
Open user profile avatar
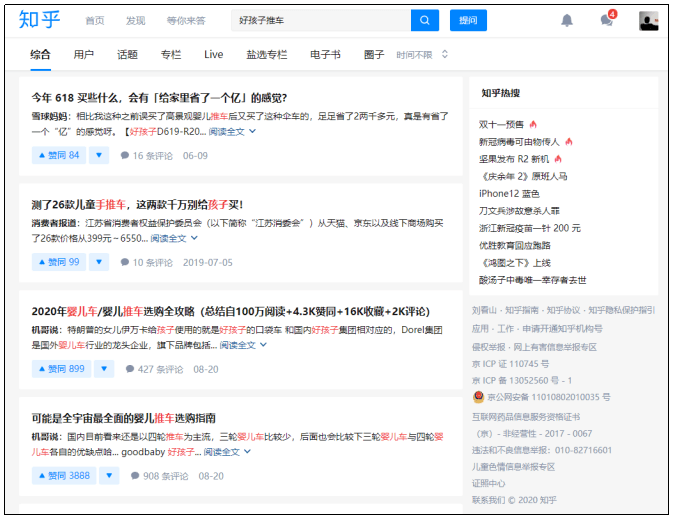pyautogui.click(x=648, y=20)
